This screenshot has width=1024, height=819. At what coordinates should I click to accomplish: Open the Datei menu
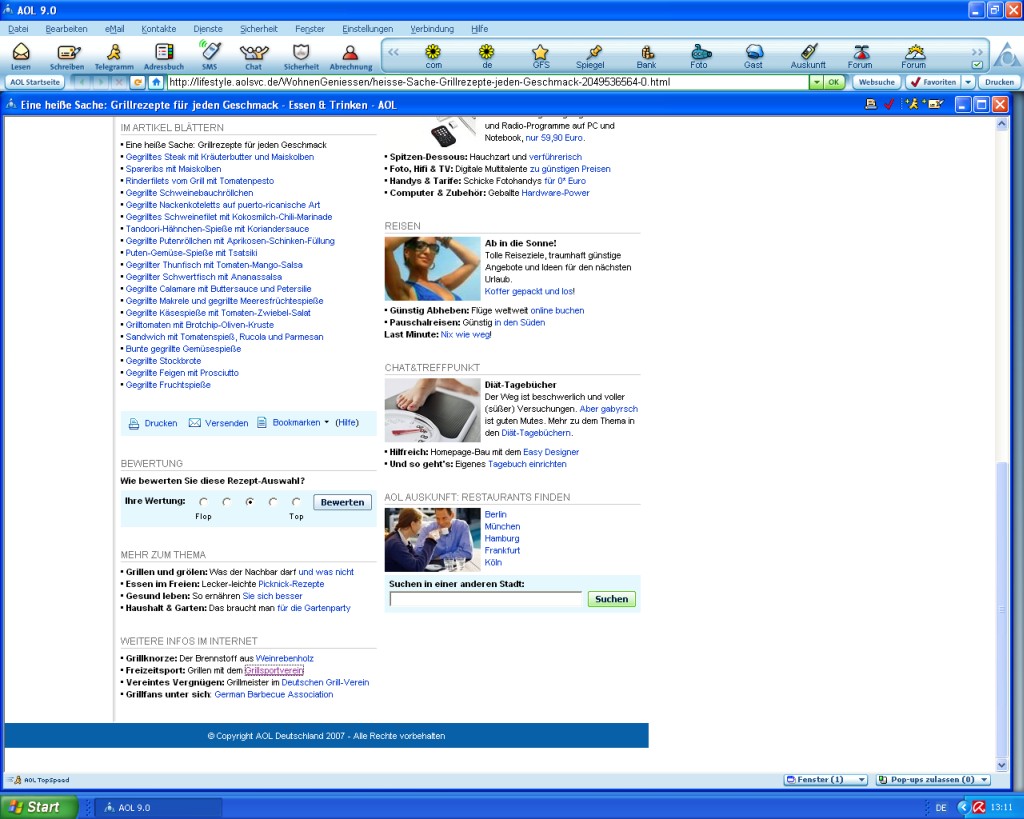(18, 29)
